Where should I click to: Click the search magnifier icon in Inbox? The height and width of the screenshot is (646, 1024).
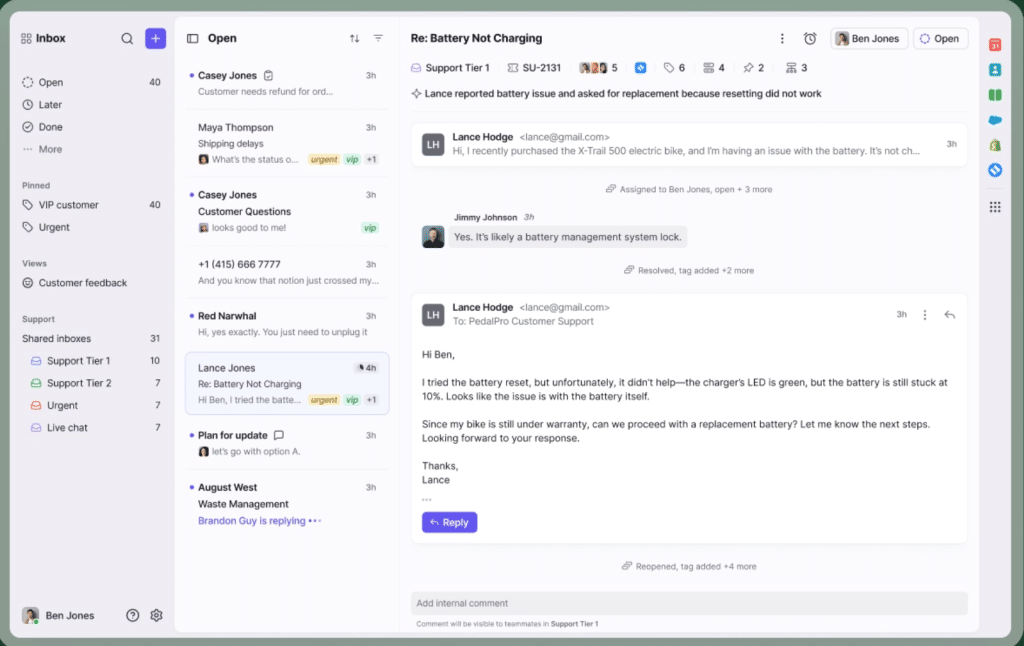[x=127, y=39]
